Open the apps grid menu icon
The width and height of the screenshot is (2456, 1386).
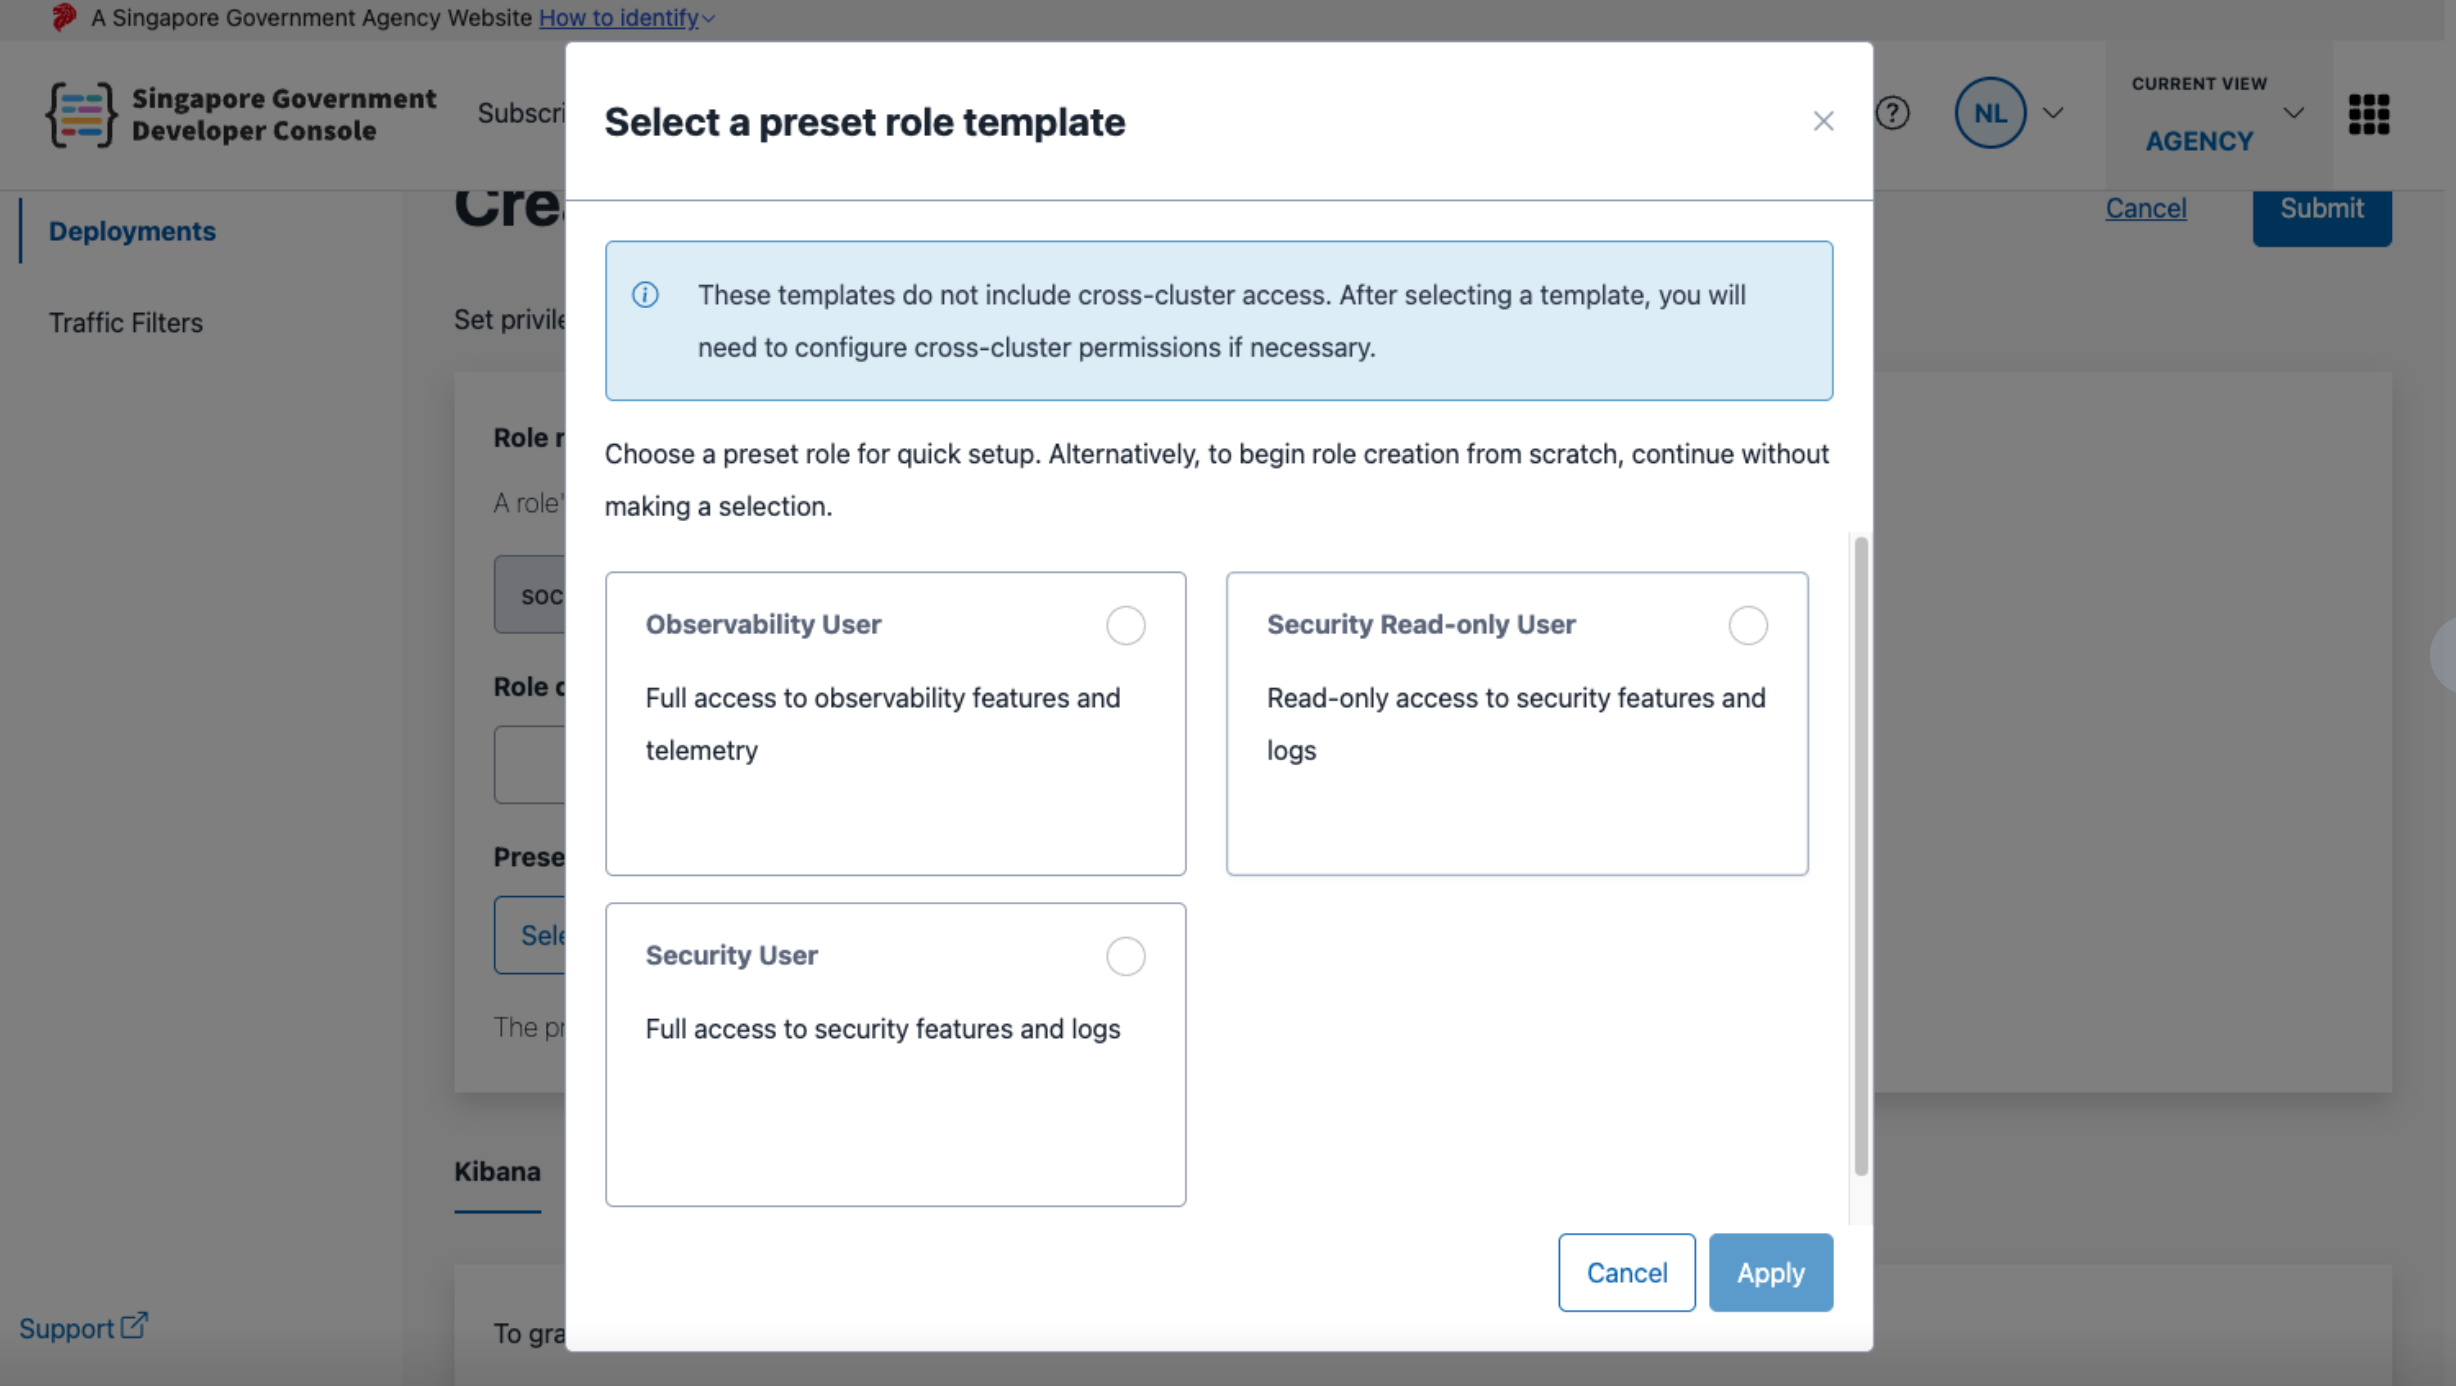(2369, 114)
